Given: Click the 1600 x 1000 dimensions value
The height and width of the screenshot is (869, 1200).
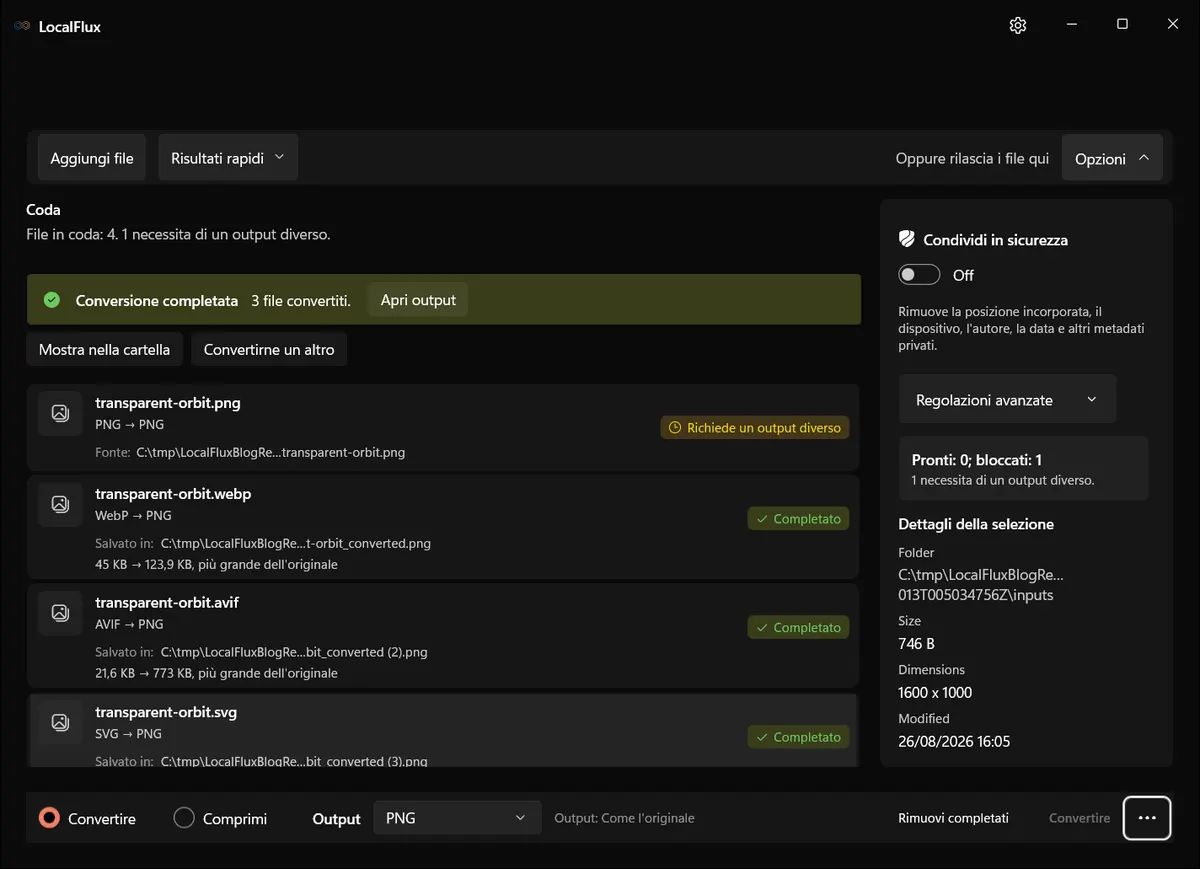Looking at the screenshot, I should [935, 692].
